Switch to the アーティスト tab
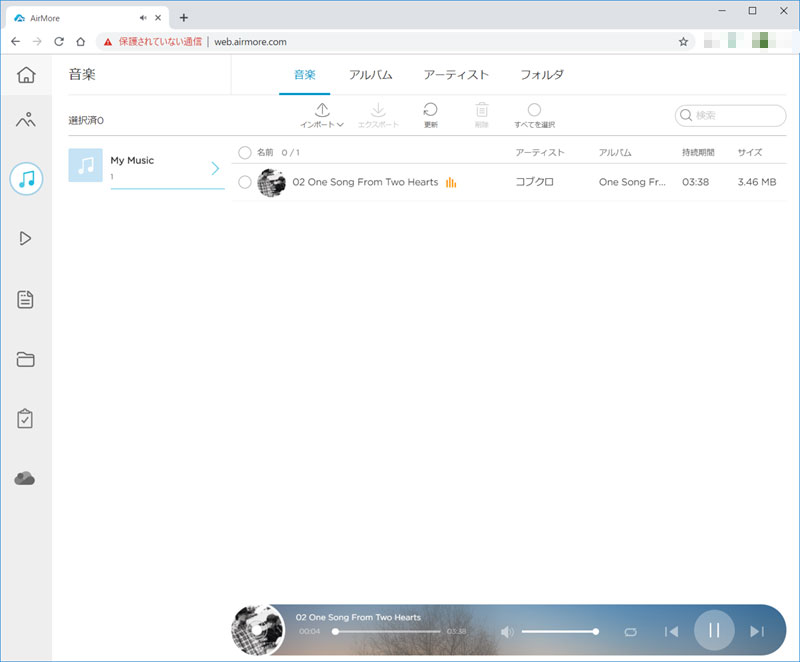The image size is (800, 662). (456, 75)
